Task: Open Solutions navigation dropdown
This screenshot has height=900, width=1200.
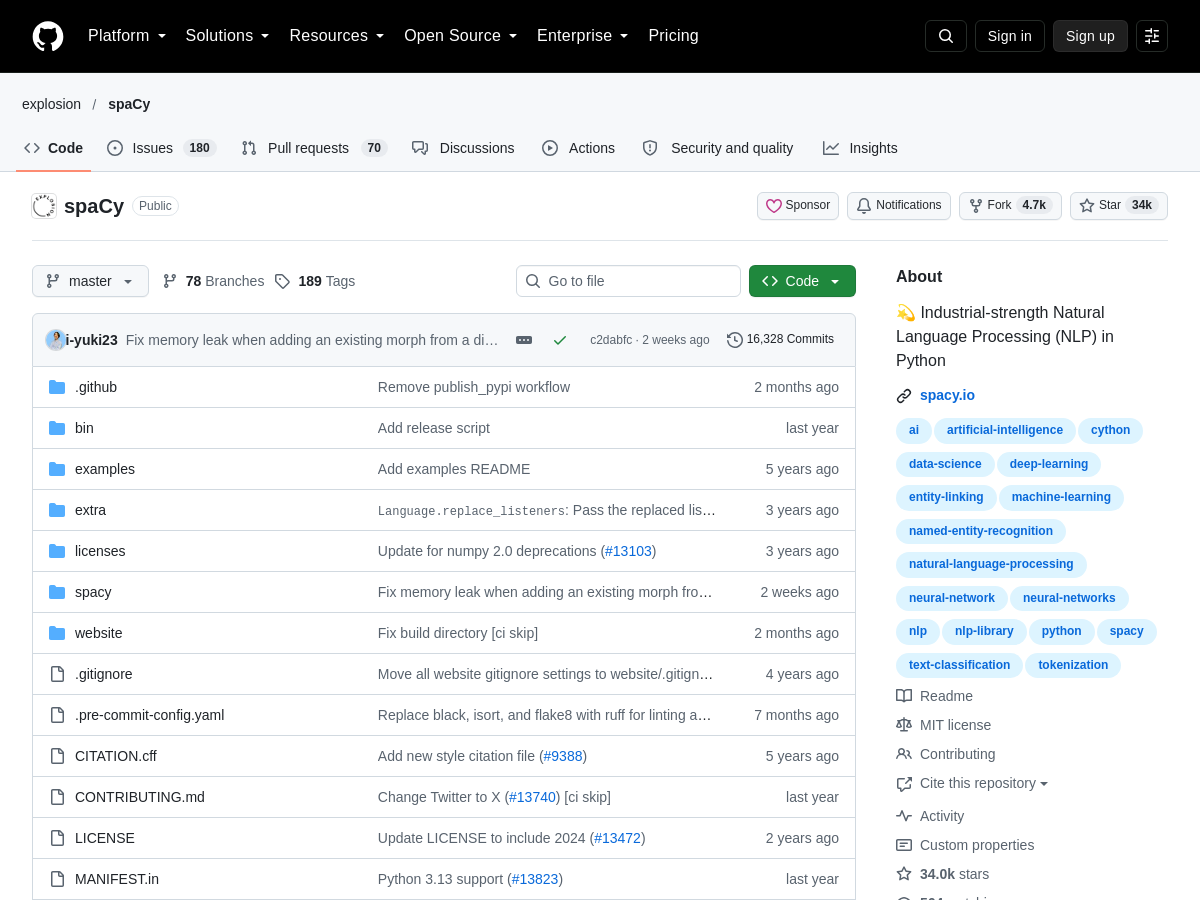Action: pos(228,36)
